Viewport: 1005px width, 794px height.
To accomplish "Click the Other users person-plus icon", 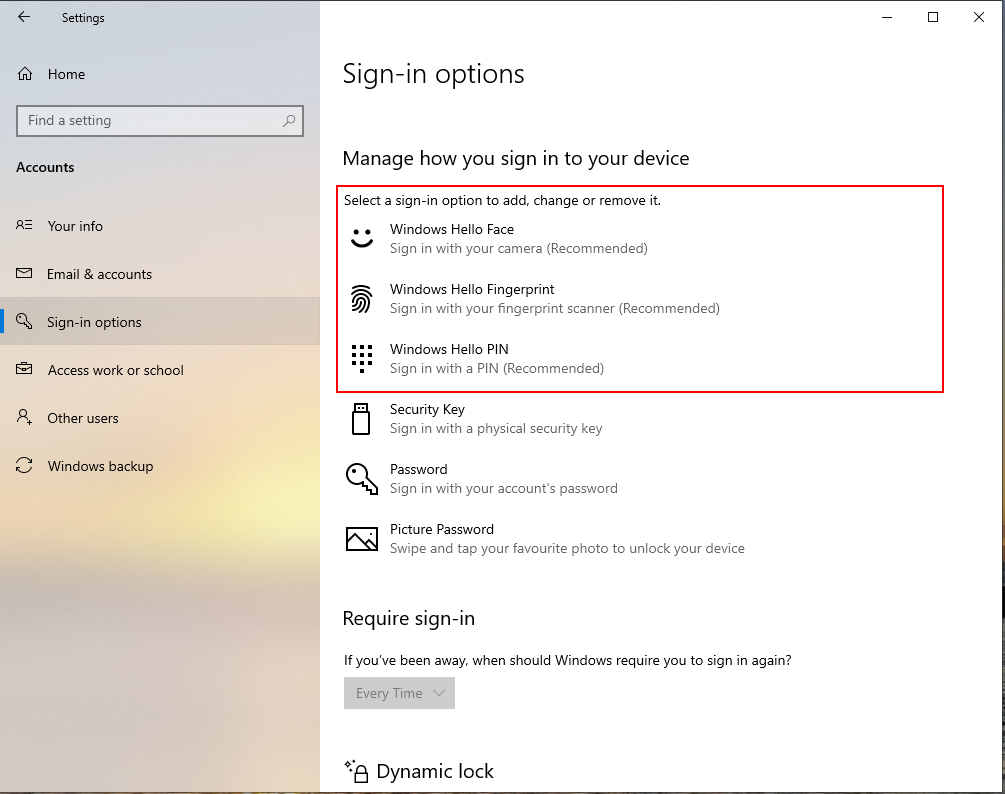I will click(24, 417).
